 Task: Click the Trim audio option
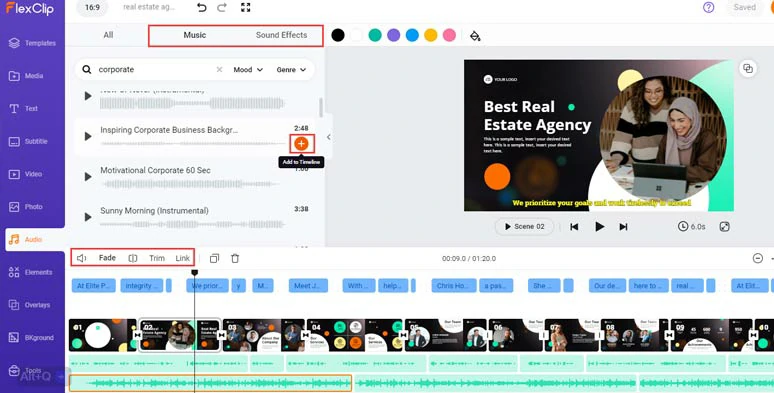pyautogui.click(x=157, y=258)
